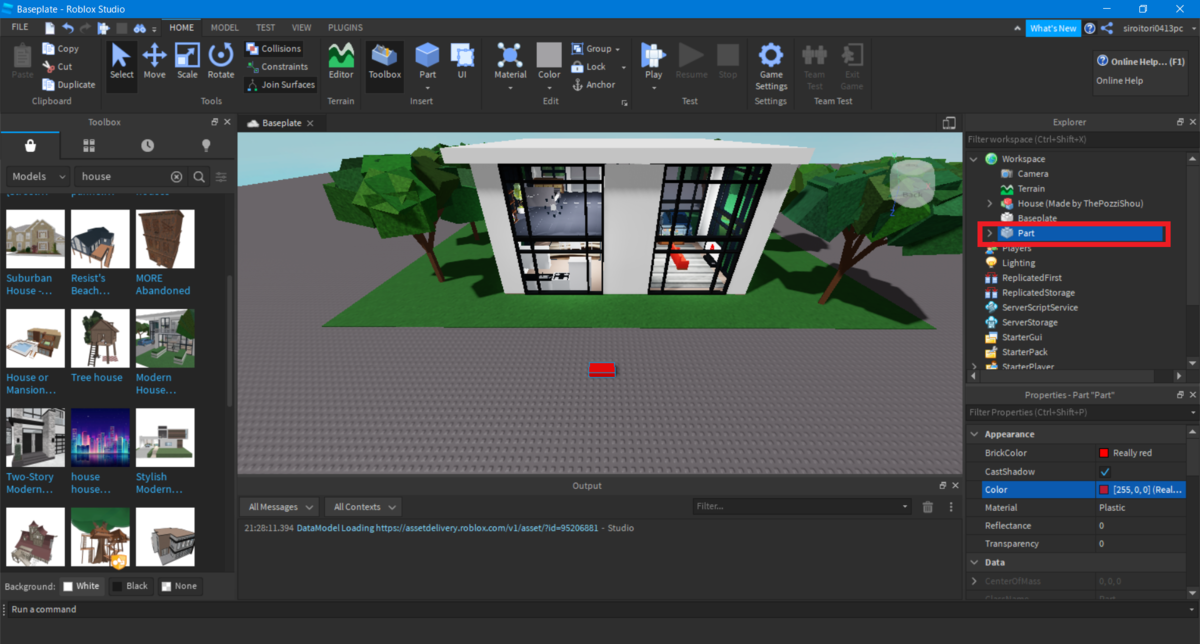Select the Baseplate document tab
Screen dimensions: 1200x644
pyautogui.click(x=280, y=123)
